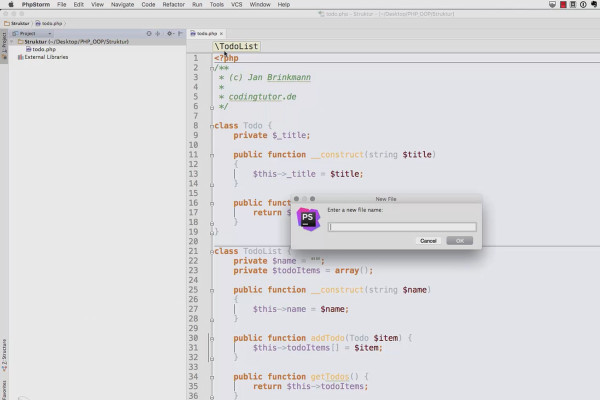Viewport: 600px width, 400px height.
Task: Select External Libraries in the project tree
Action: pyautogui.click(x=43, y=57)
